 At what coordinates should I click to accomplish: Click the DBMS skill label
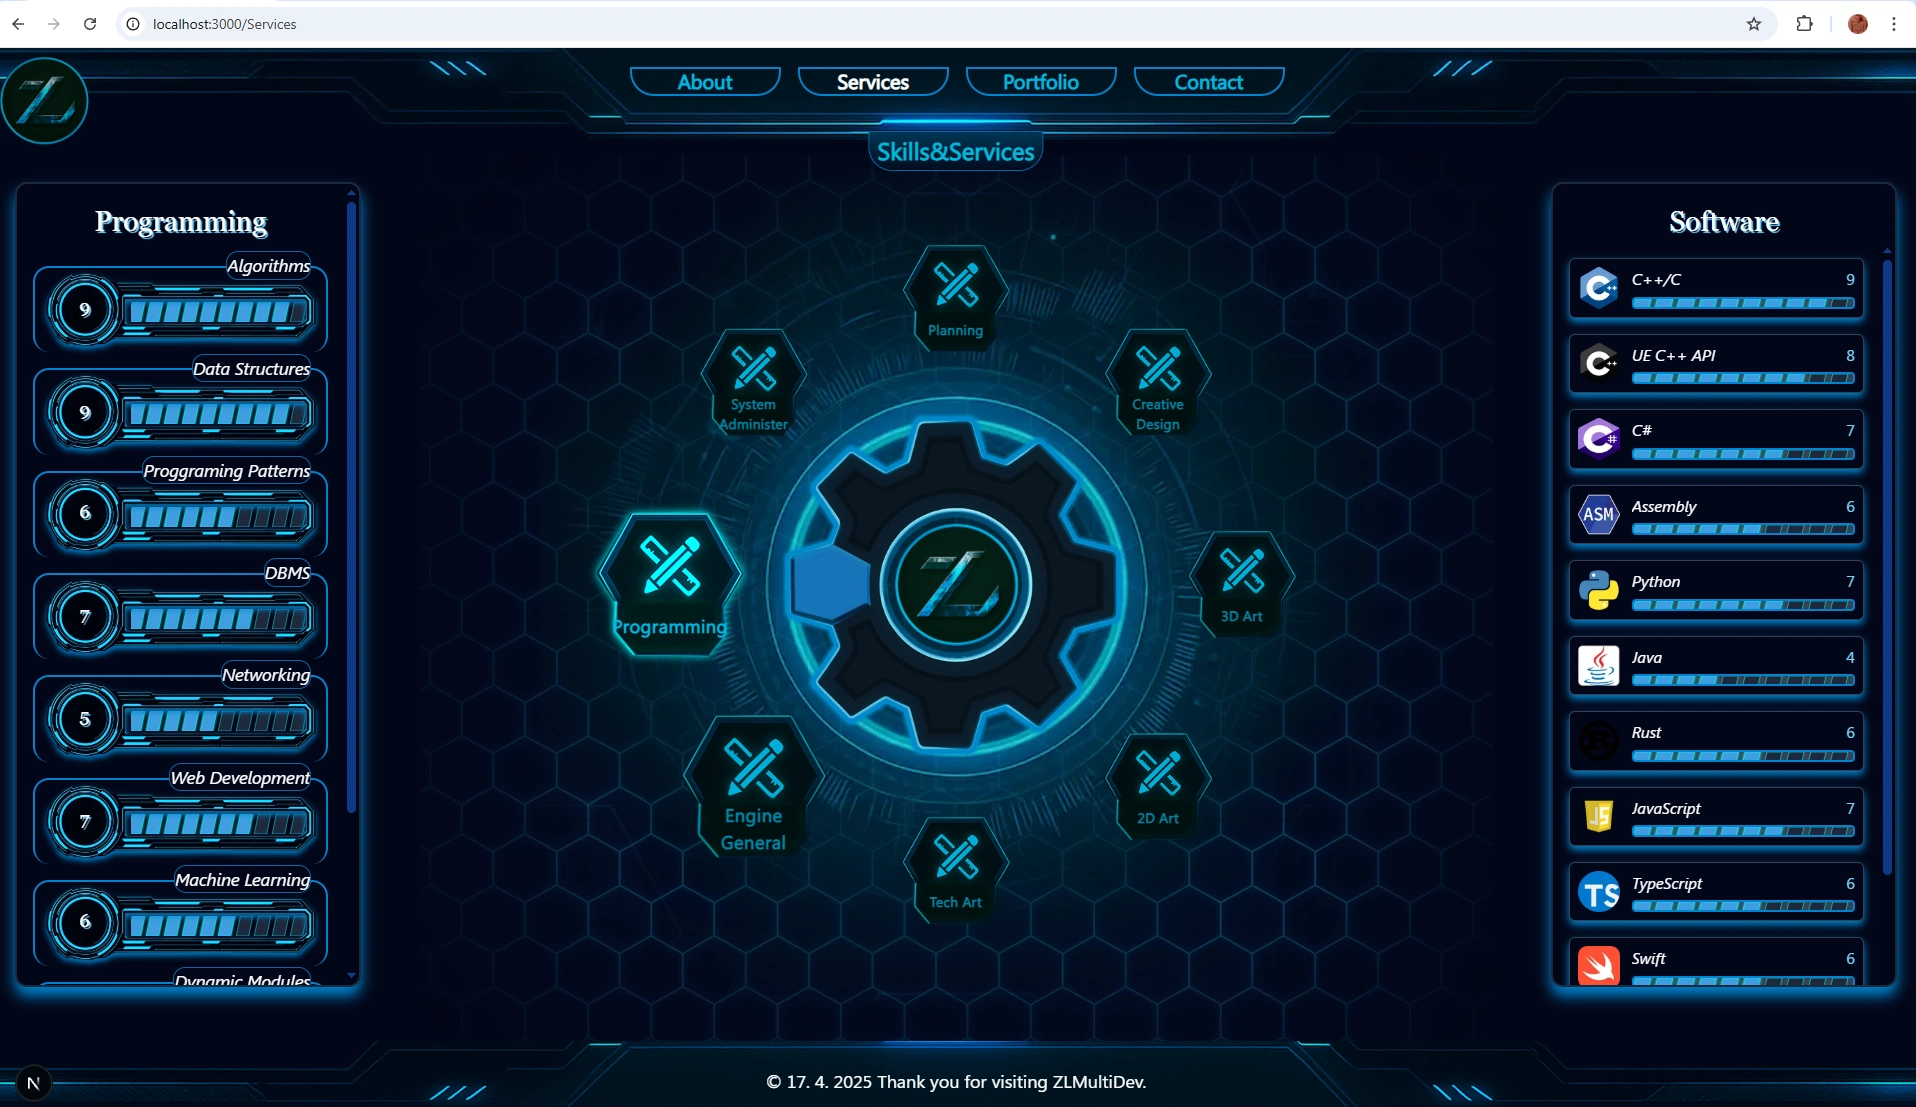pyautogui.click(x=287, y=573)
